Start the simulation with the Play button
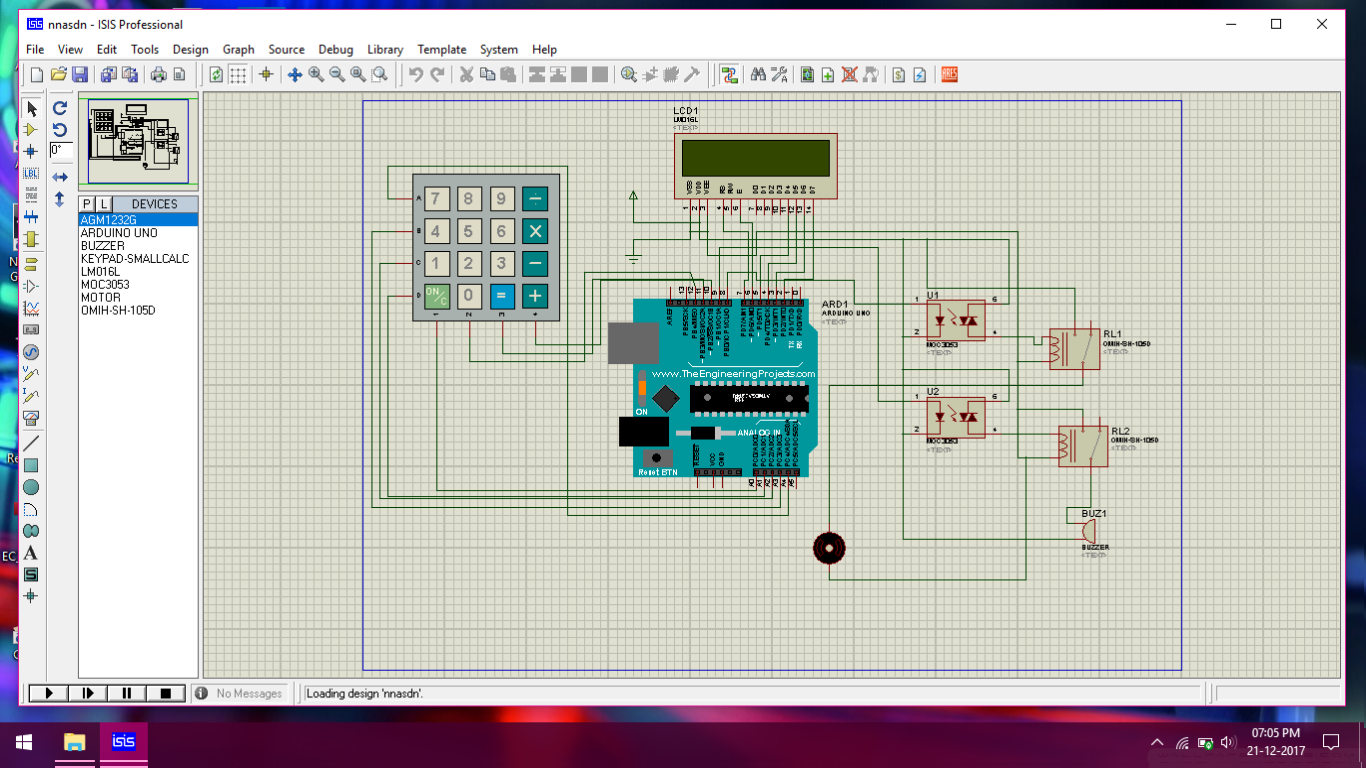The height and width of the screenshot is (768, 1366). point(47,693)
